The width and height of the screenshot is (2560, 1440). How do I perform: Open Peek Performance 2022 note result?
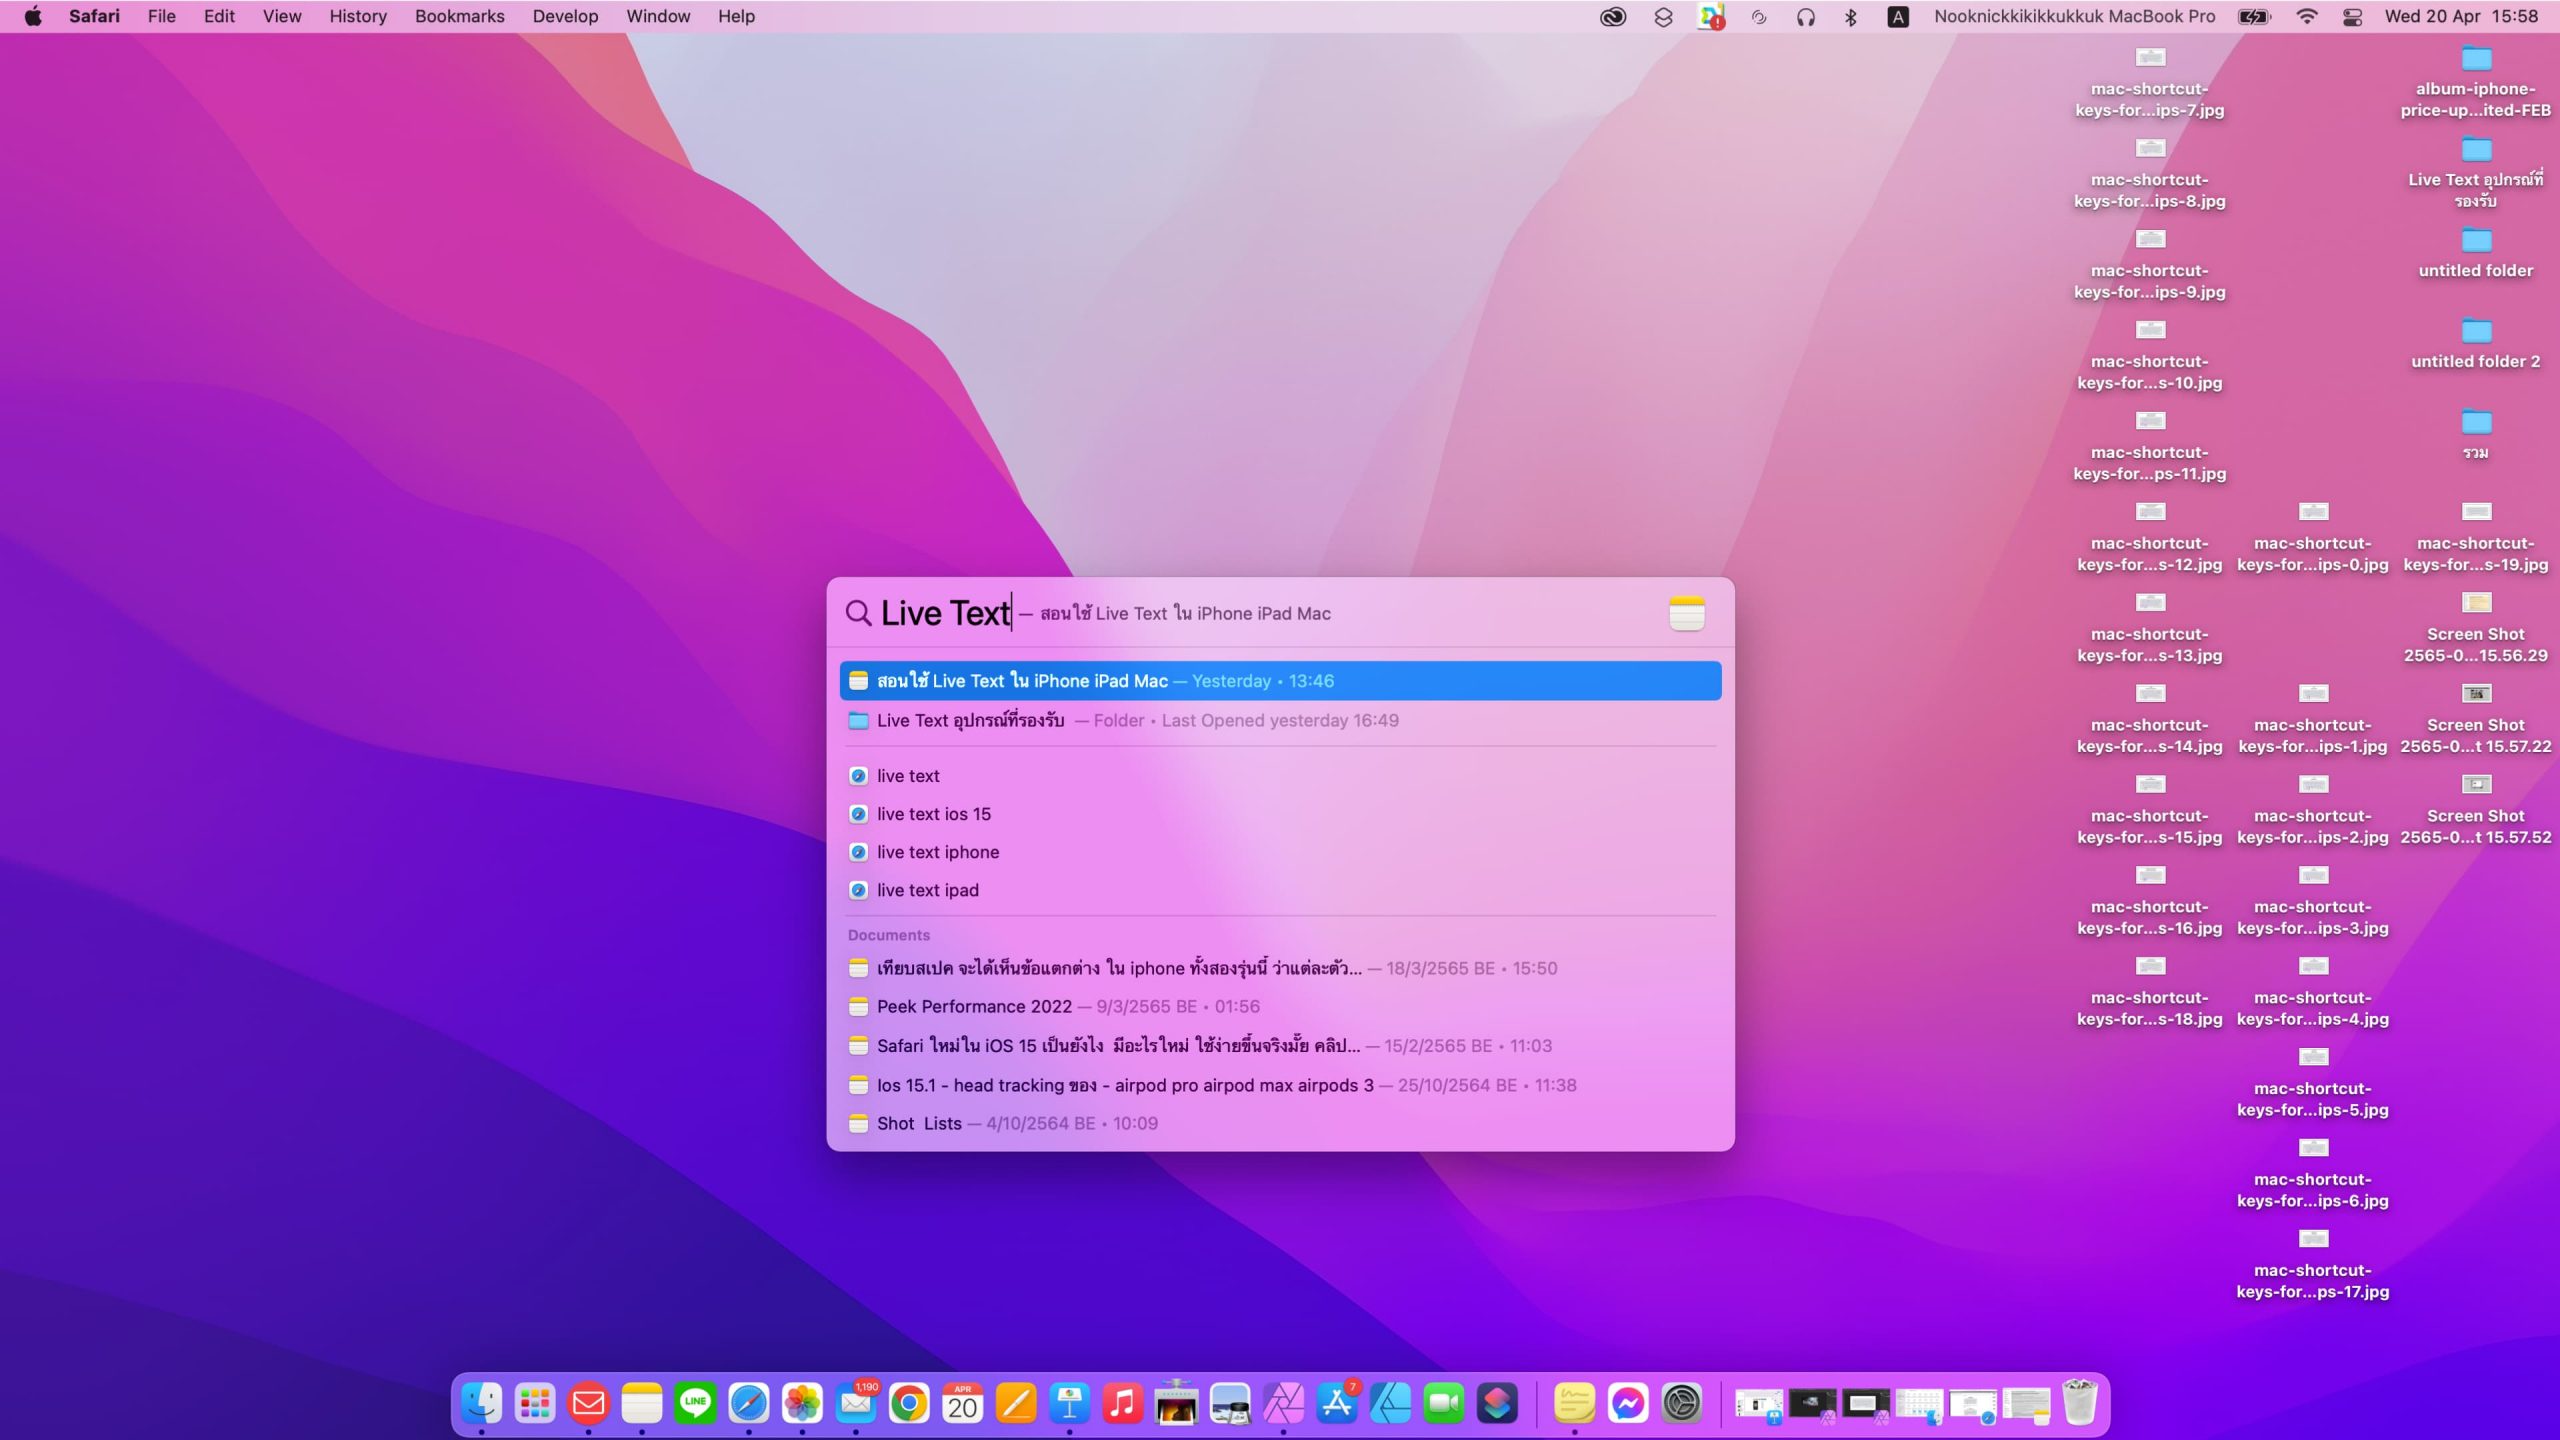[x=973, y=1007]
